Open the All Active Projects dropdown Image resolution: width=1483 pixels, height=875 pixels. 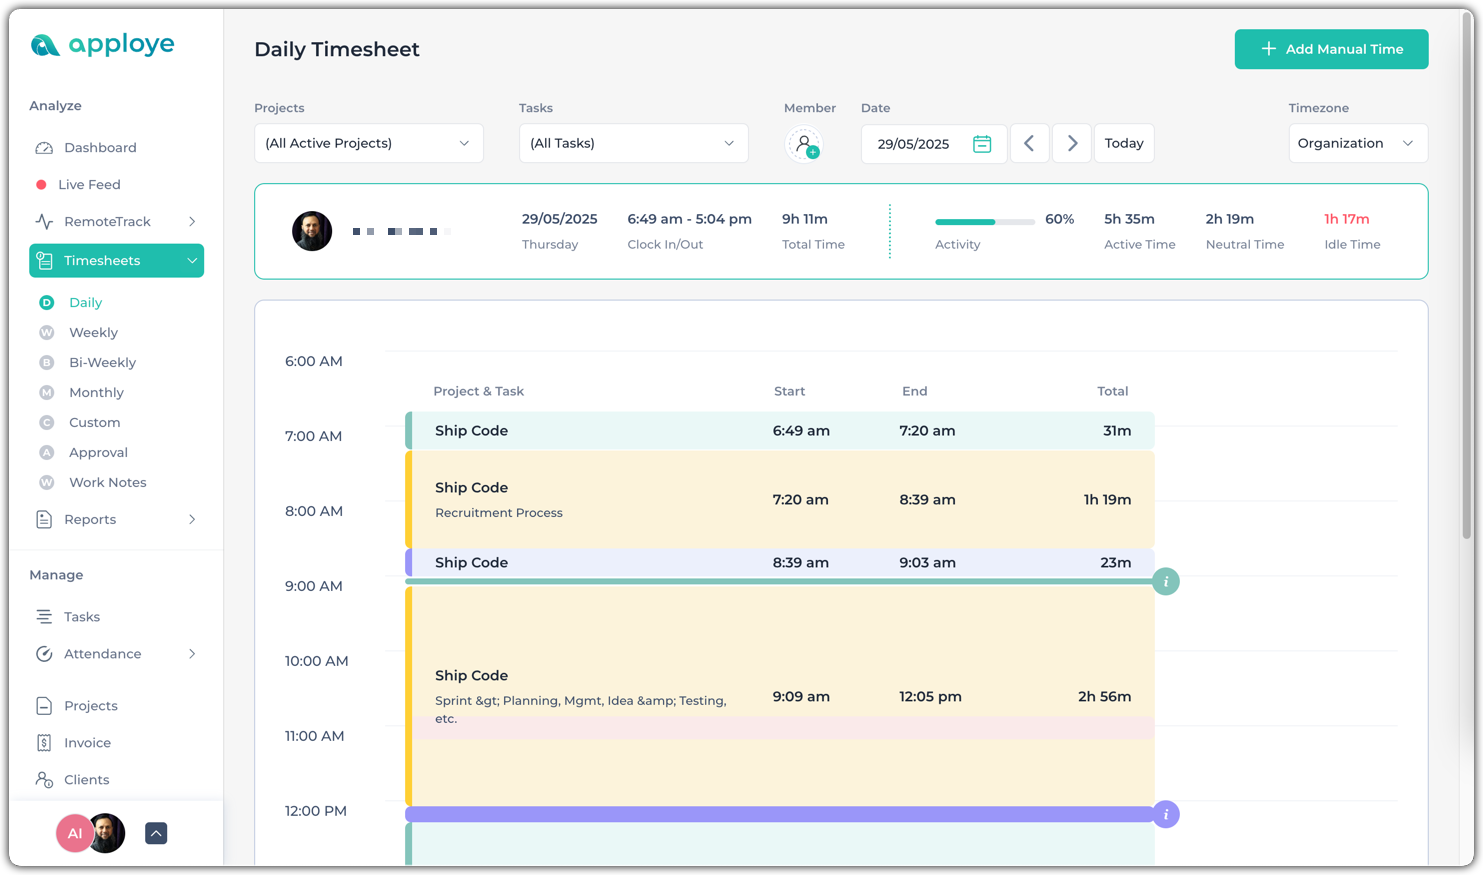368,144
